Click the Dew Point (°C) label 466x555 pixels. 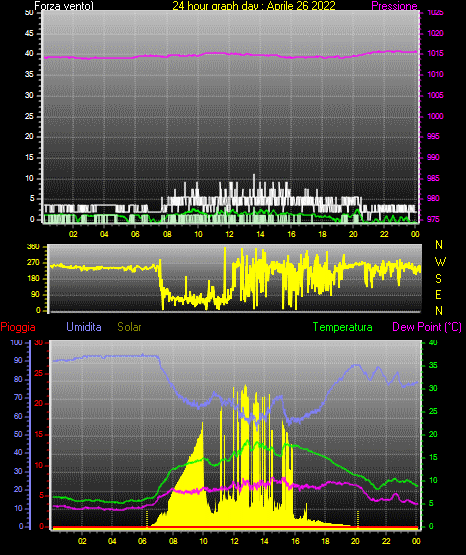pos(427,327)
